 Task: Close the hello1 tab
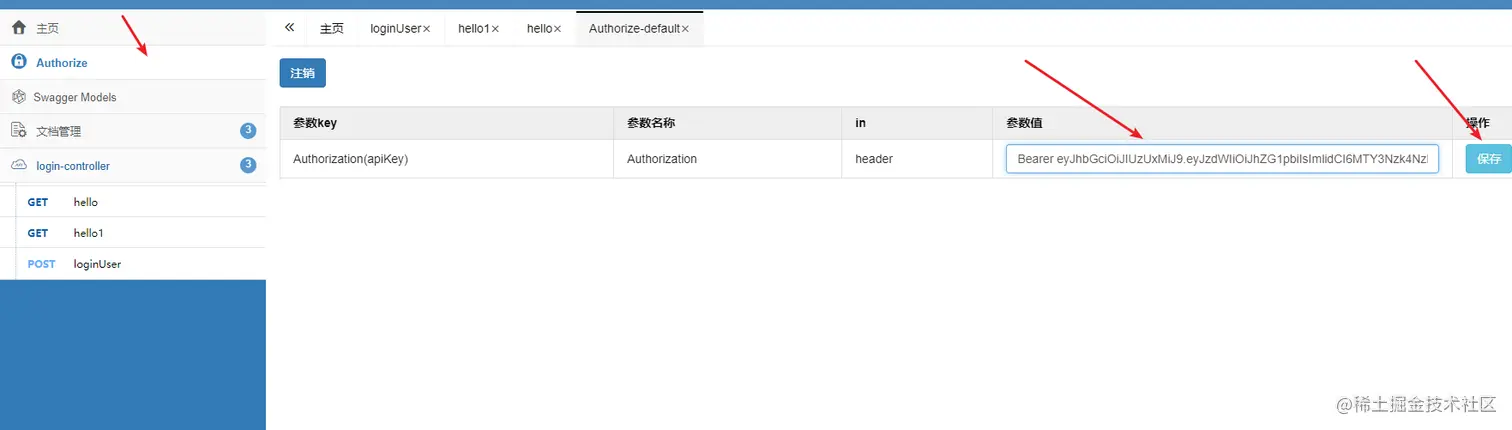pyautogui.click(x=495, y=29)
